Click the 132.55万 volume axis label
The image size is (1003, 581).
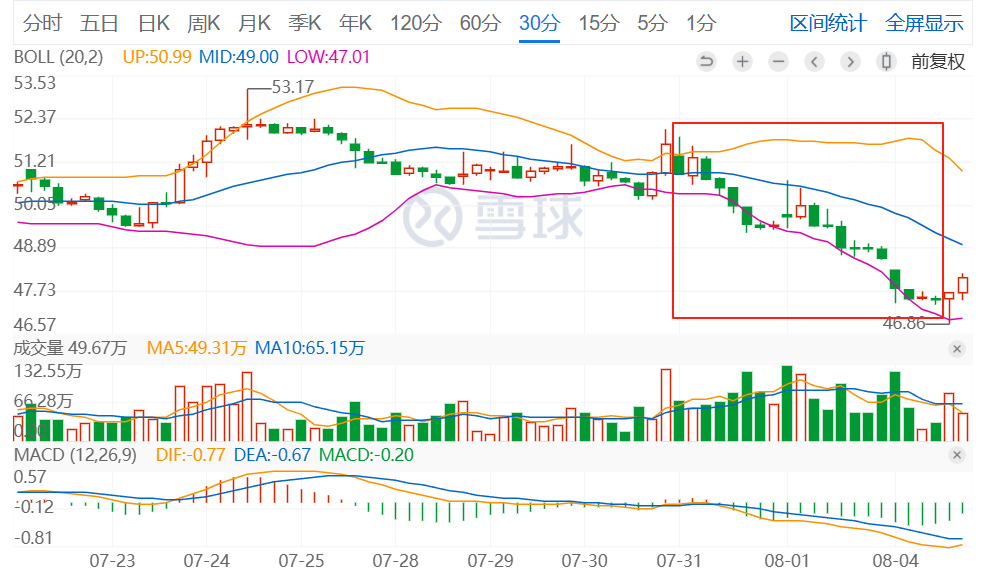click(x=48, y=371)
